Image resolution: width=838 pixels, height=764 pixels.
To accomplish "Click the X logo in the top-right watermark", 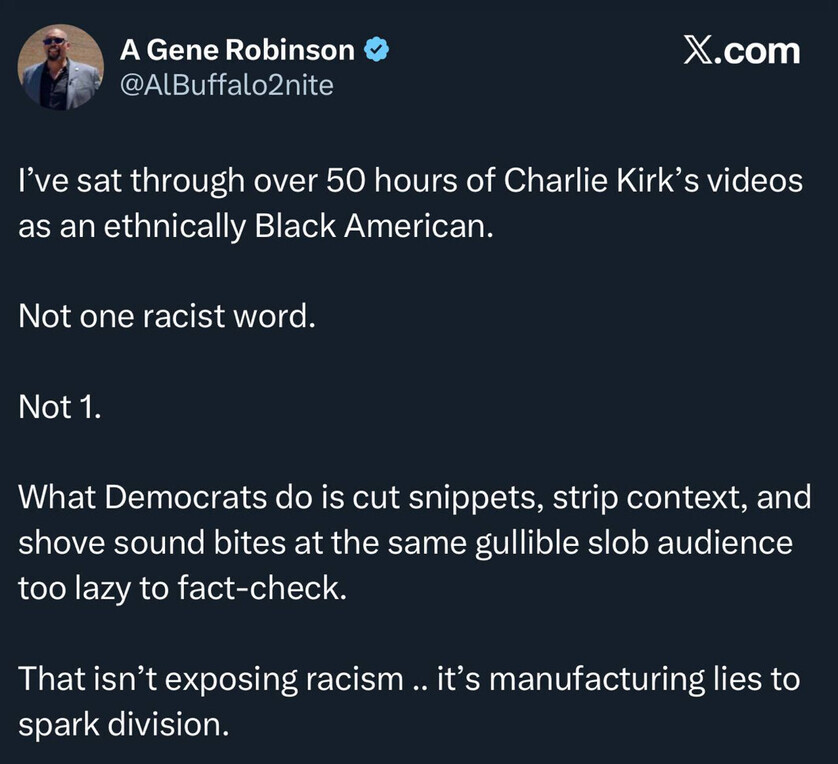I will tap(702, 50).
